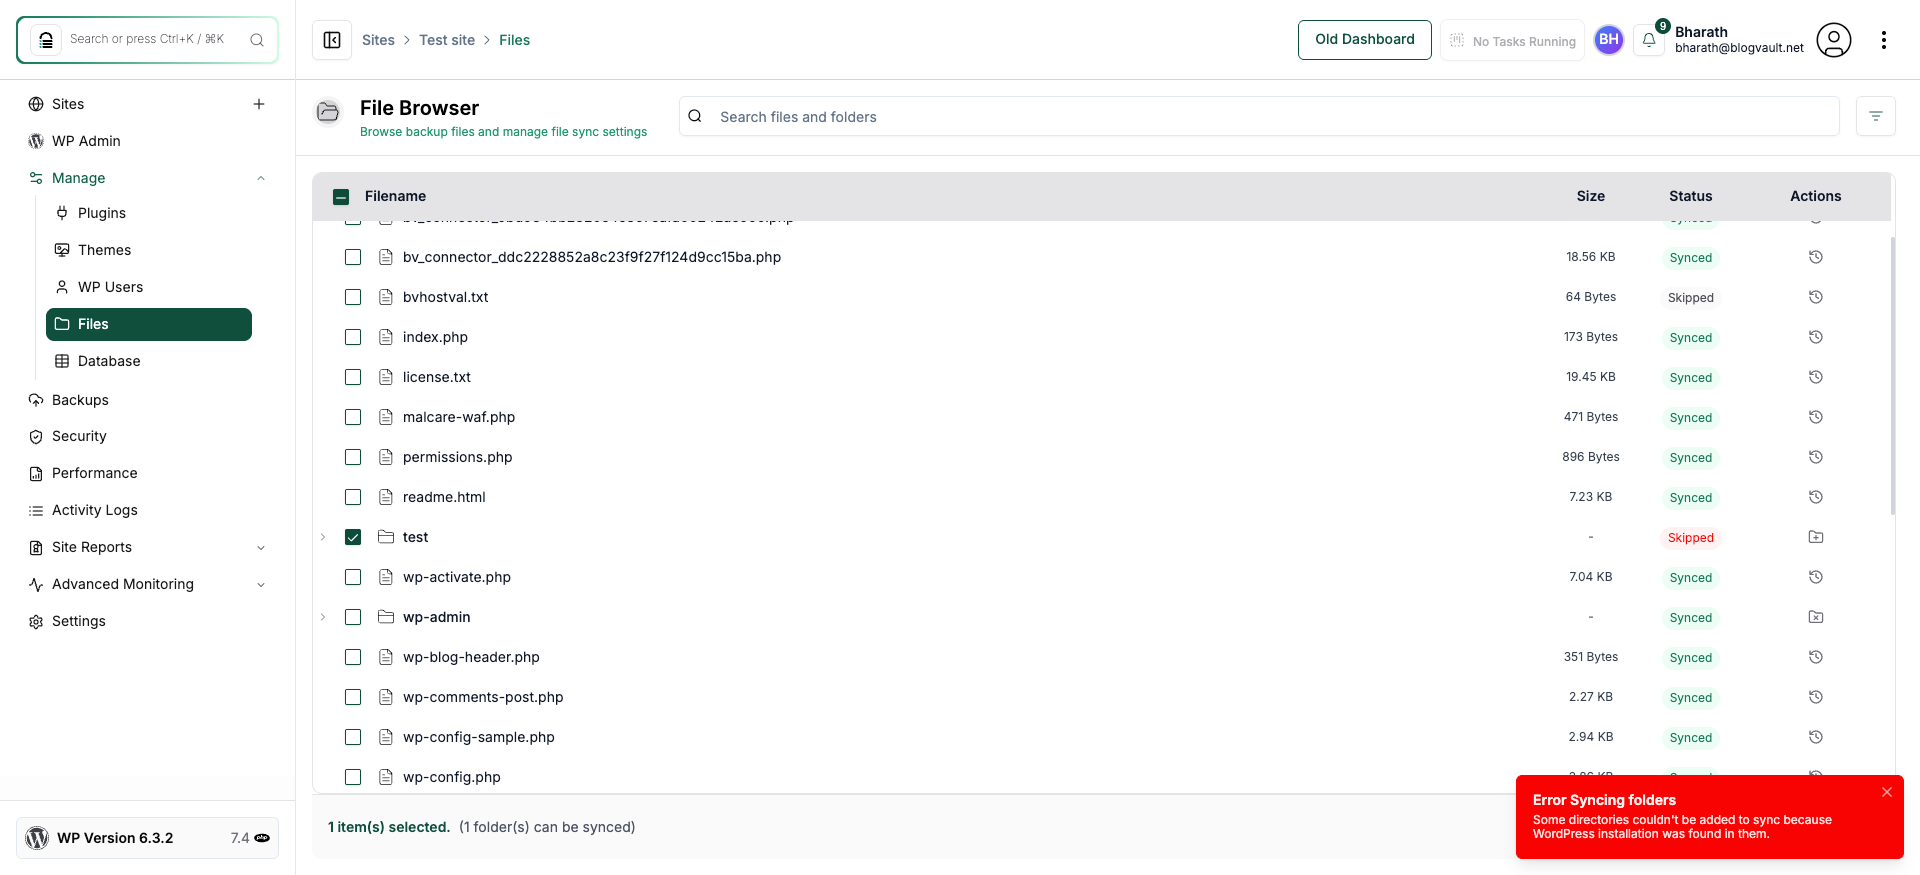Screen dimensions: 1920x875
Task: Click the Old Dashboard button
Action: pyautogui.click(x=1365, y=40)
